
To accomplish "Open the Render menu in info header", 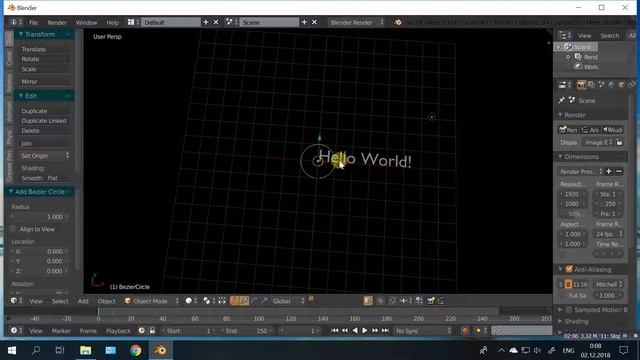I will [x=57, y=22].
